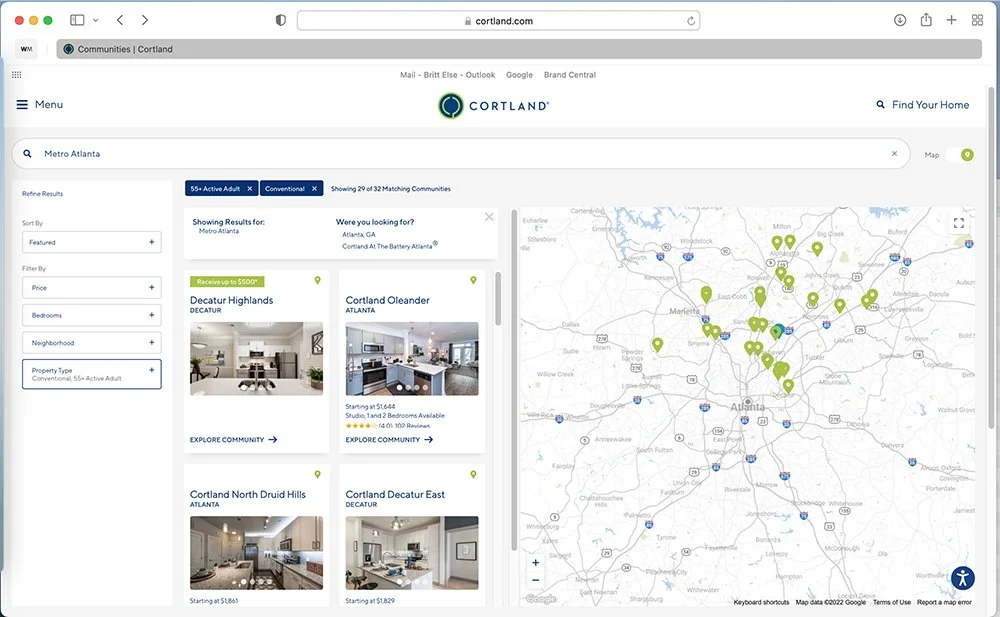Clear the Metro Atlanta search field
1000x617 pixels.
[894, 154]
